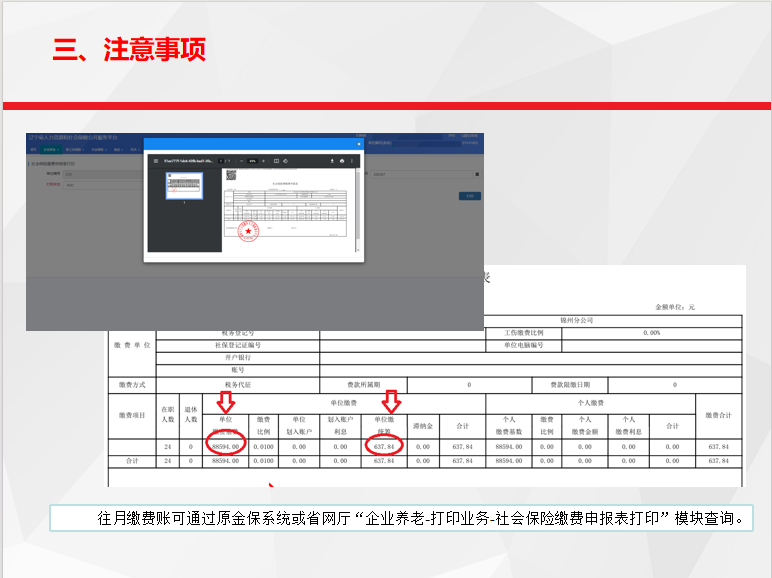
Task: Select the page 1 thumbnail in PDF sidebar
Action: pyautogui.click(x=185, y=186)
